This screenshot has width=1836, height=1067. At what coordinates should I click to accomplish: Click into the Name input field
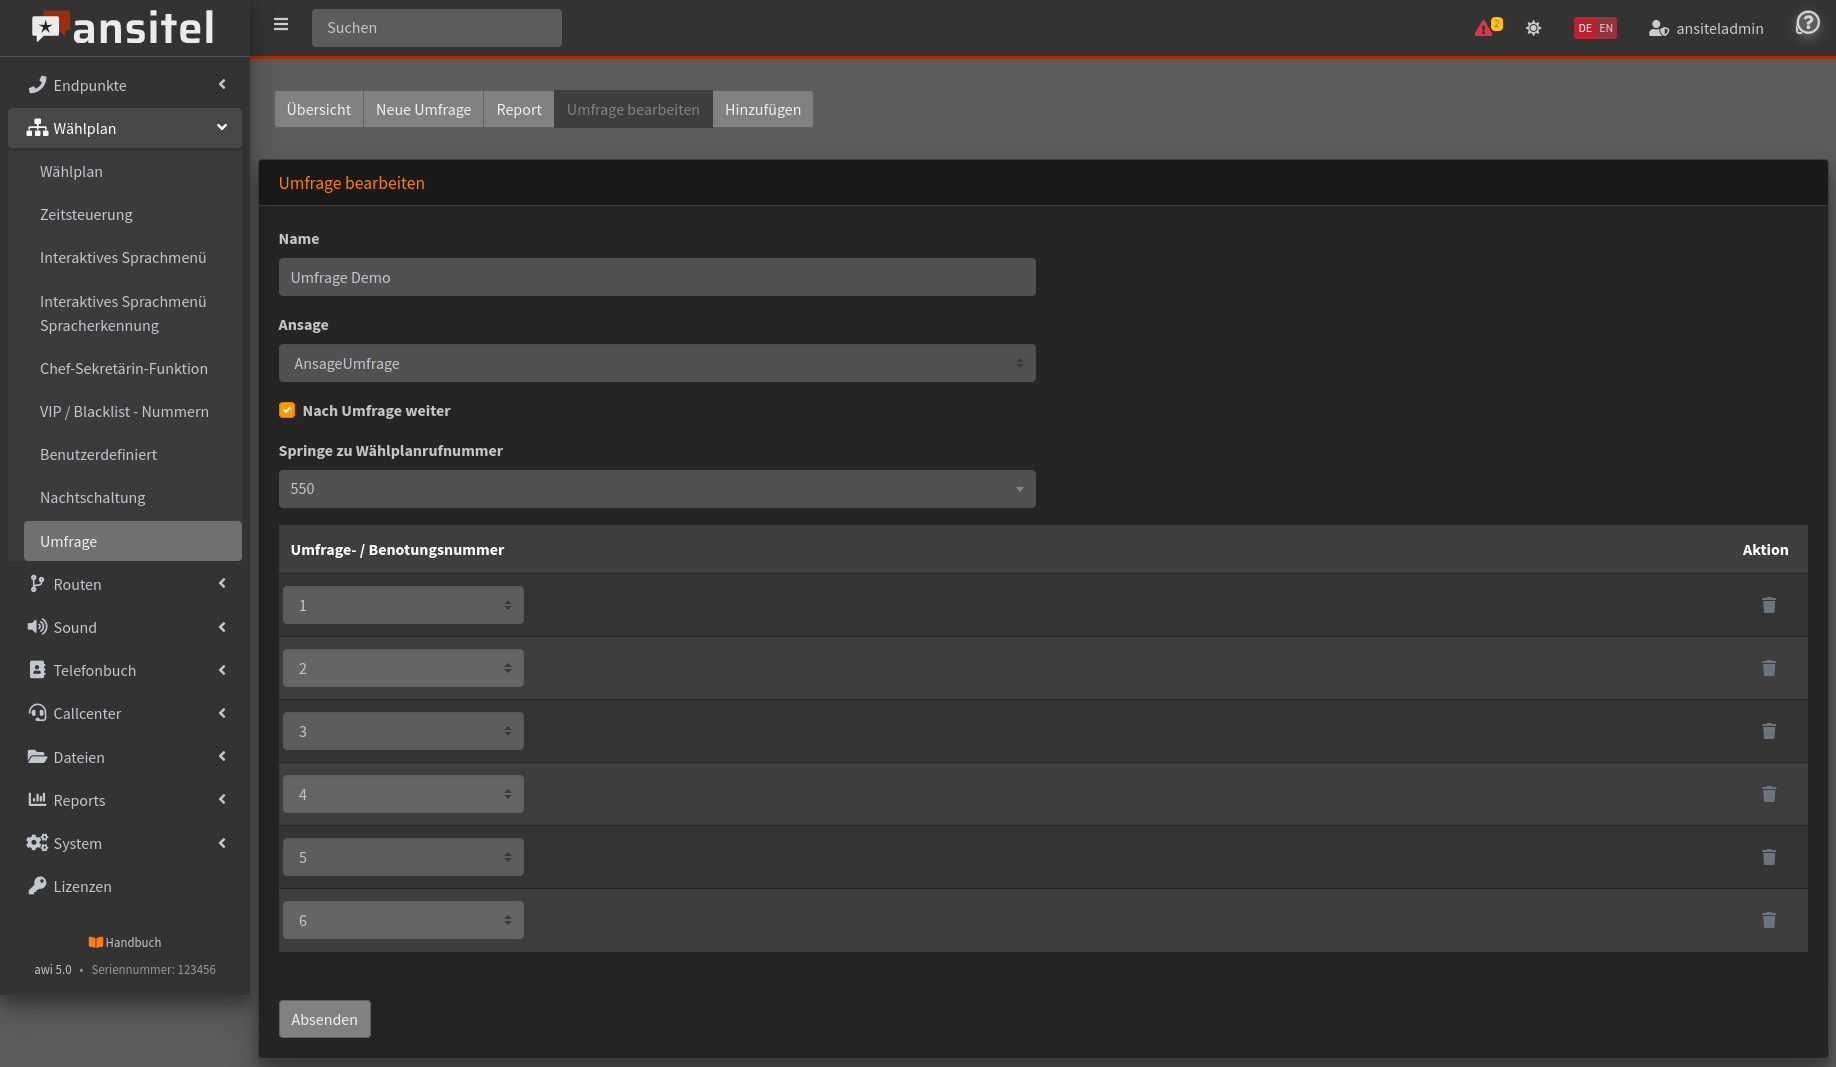pos(656,277)
